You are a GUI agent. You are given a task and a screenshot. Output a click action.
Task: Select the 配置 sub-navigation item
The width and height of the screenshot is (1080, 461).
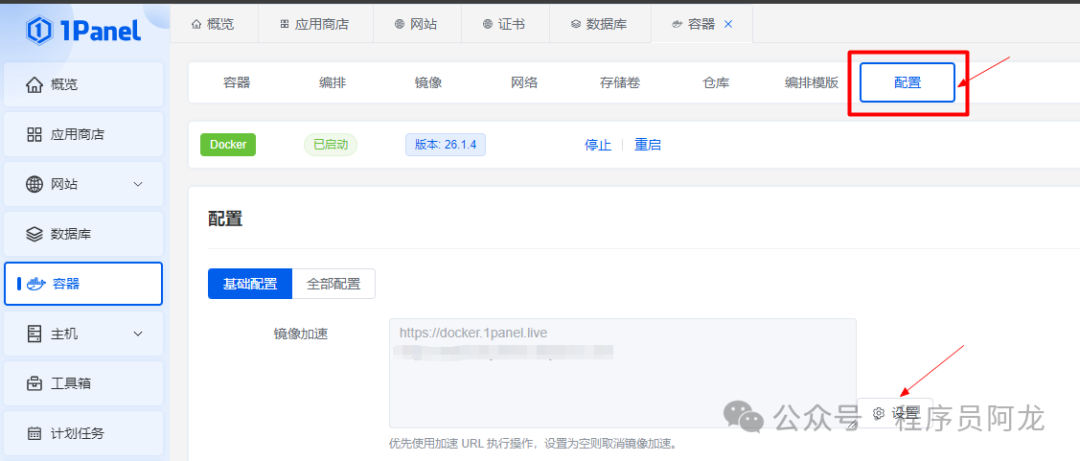pos(908,83)
